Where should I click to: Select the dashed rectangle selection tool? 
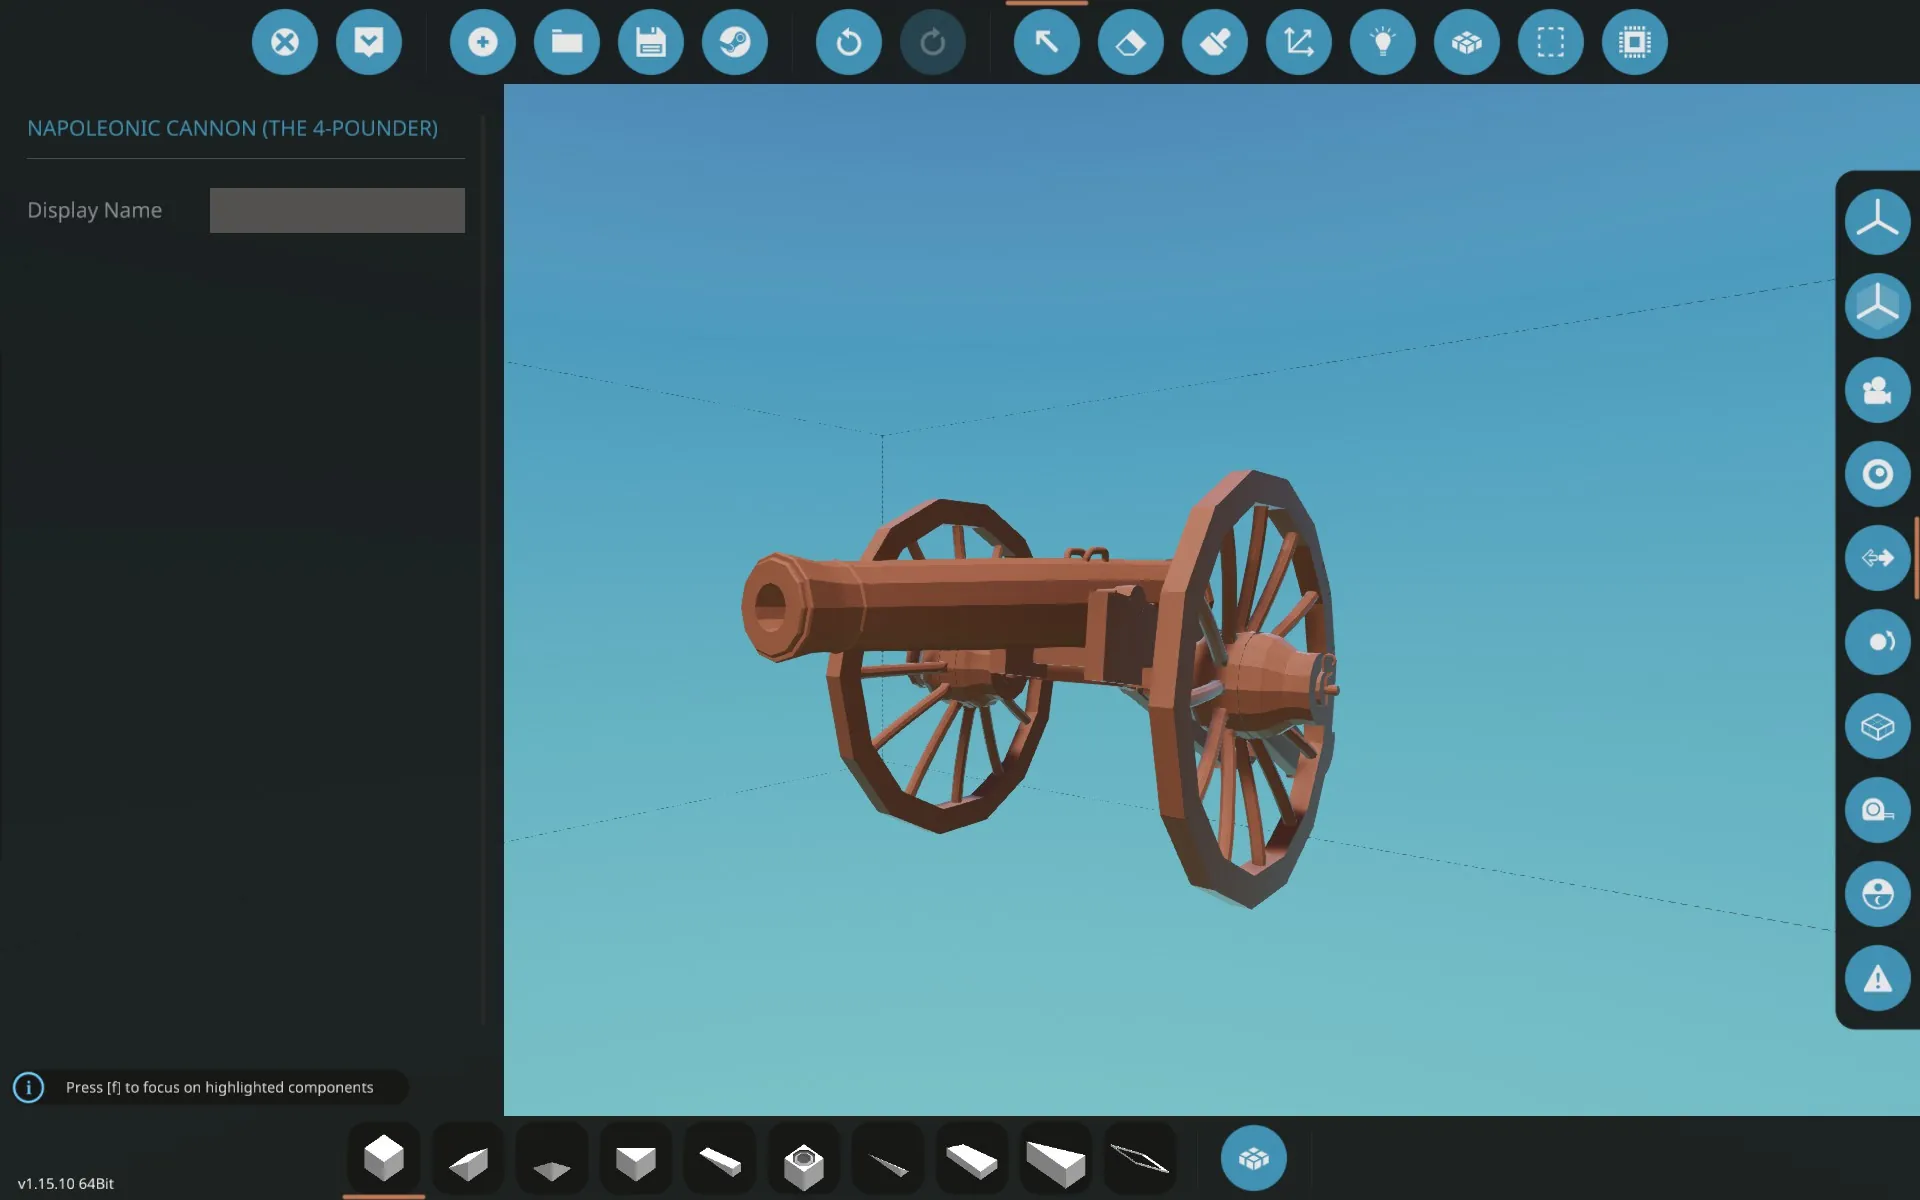(1551, 42)
